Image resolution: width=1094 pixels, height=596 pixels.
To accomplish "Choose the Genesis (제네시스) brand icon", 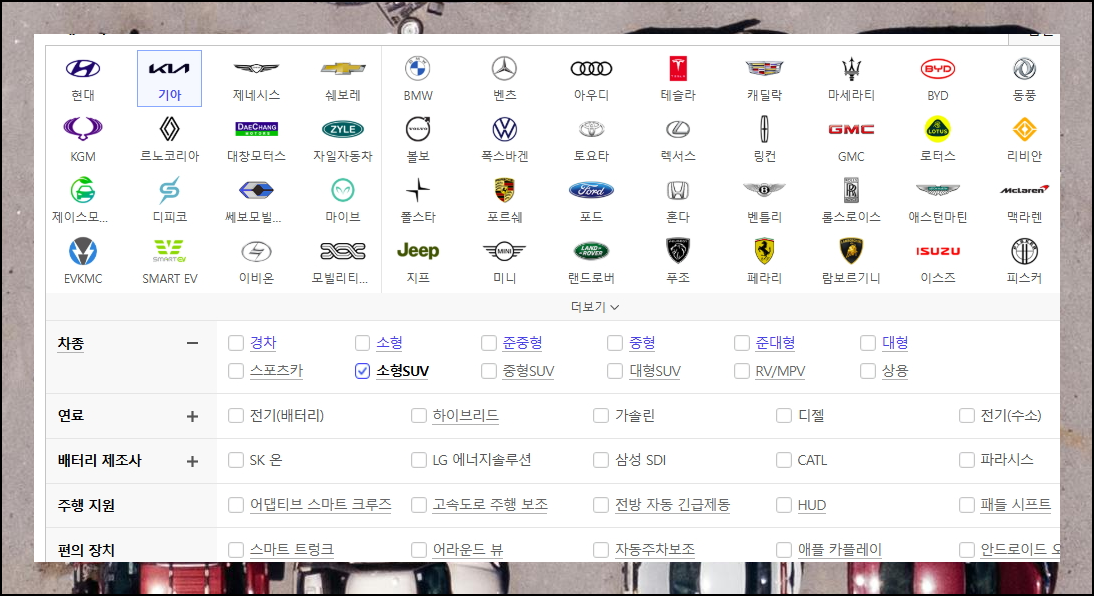I will click(256, 68).
